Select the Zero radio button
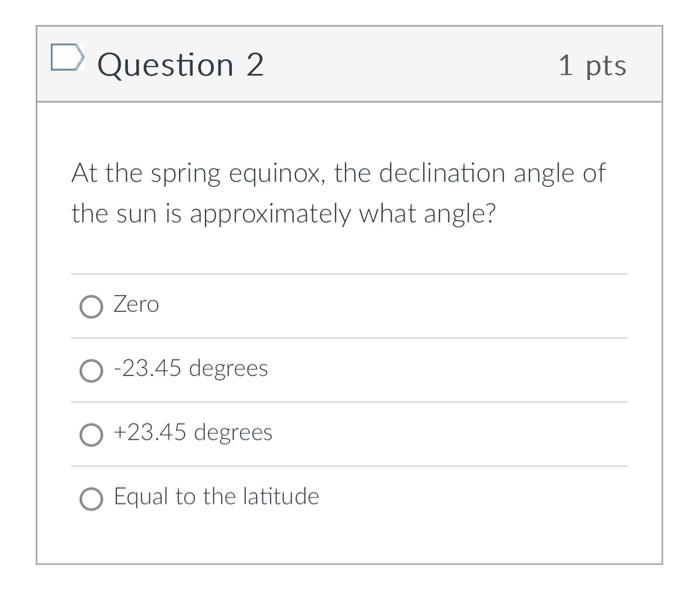Image resolution: width=700 pixels, height=608 pixels. tap(91, 306)
